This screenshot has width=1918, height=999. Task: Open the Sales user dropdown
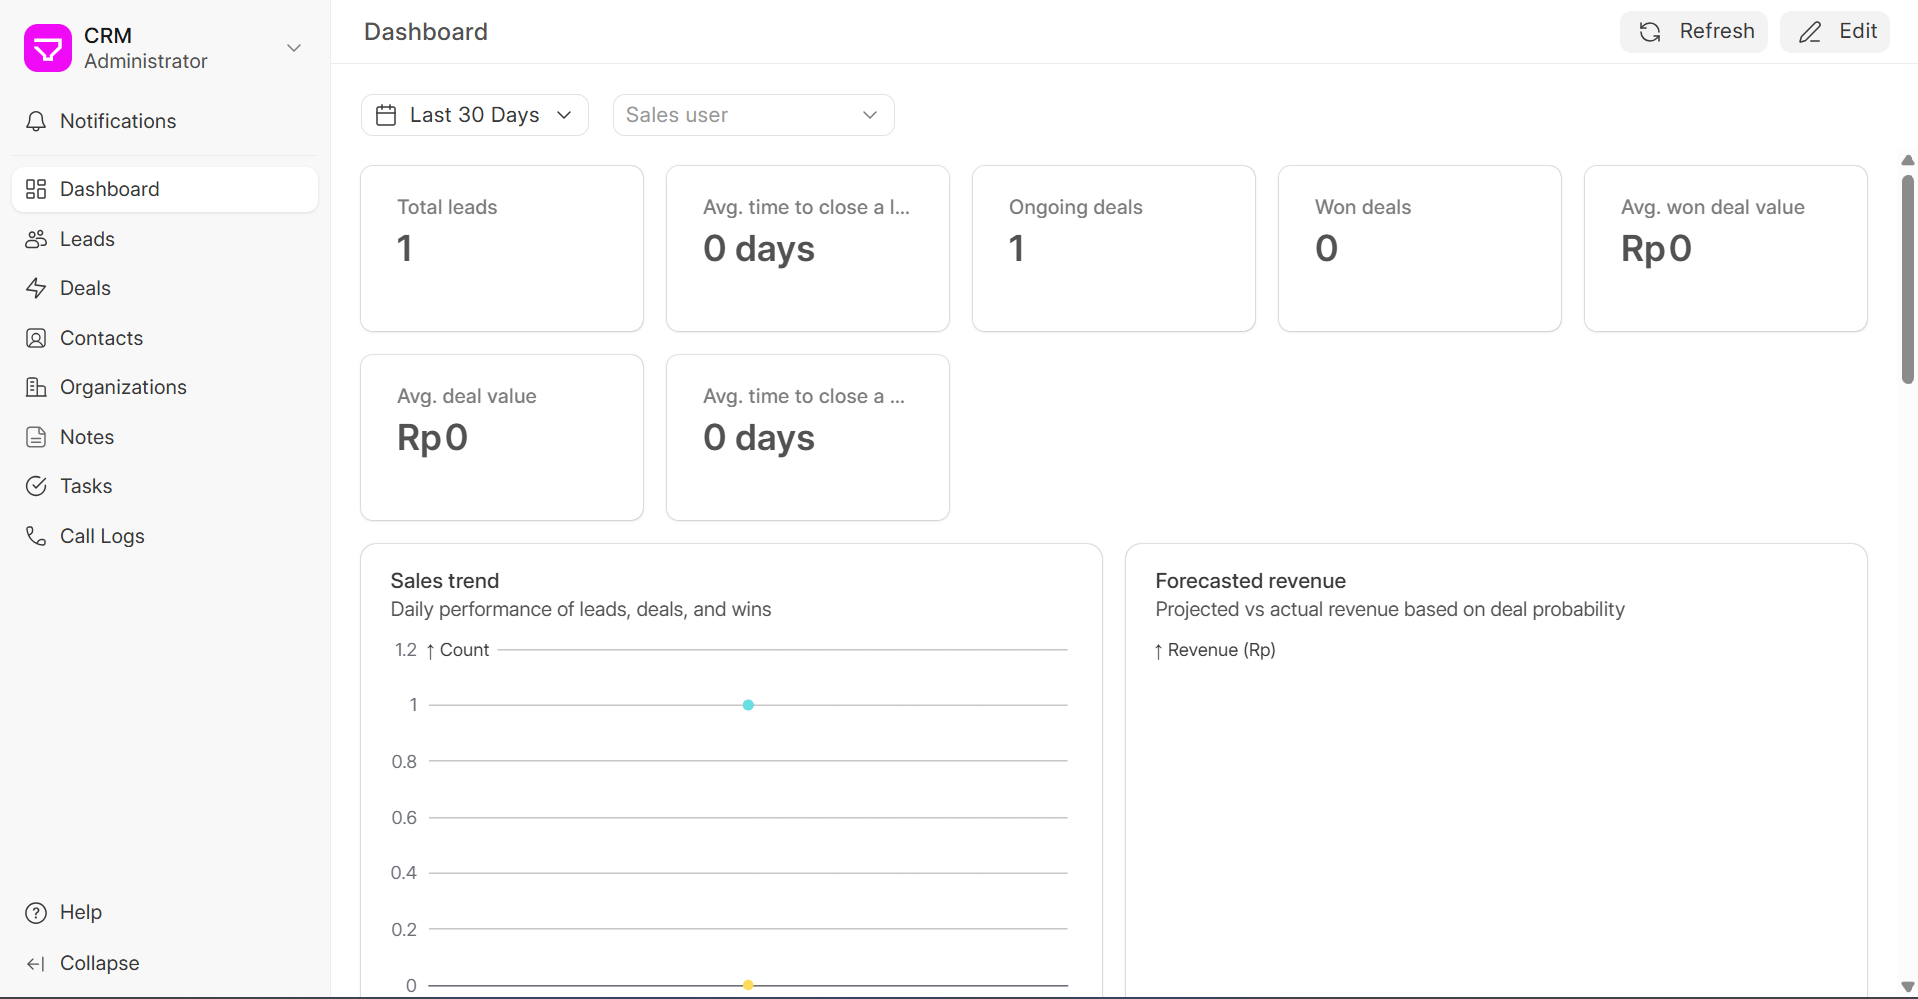tap(753, 115)
